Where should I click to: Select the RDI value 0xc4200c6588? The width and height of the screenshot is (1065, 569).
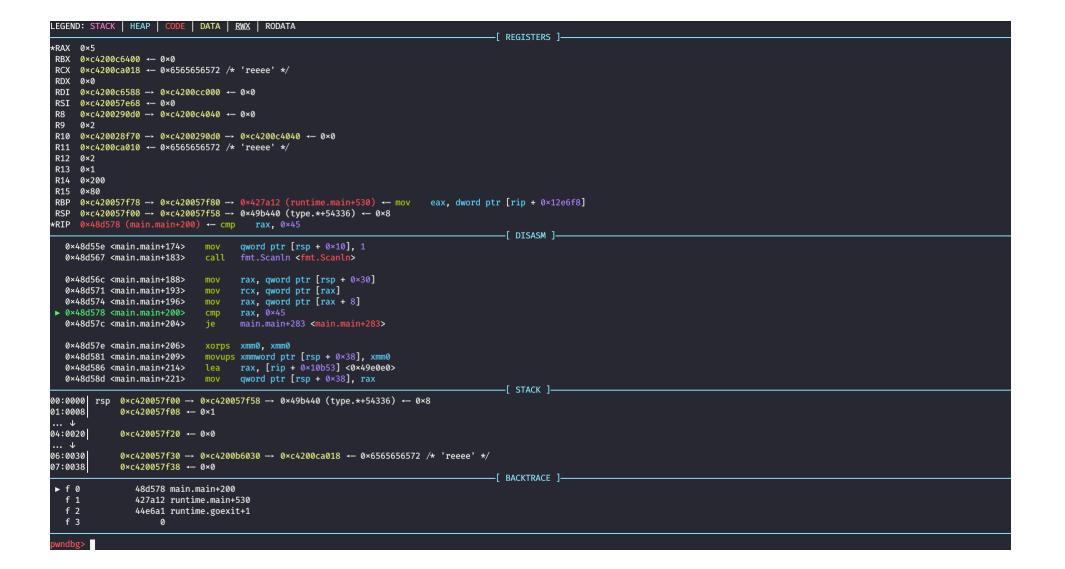110,92
